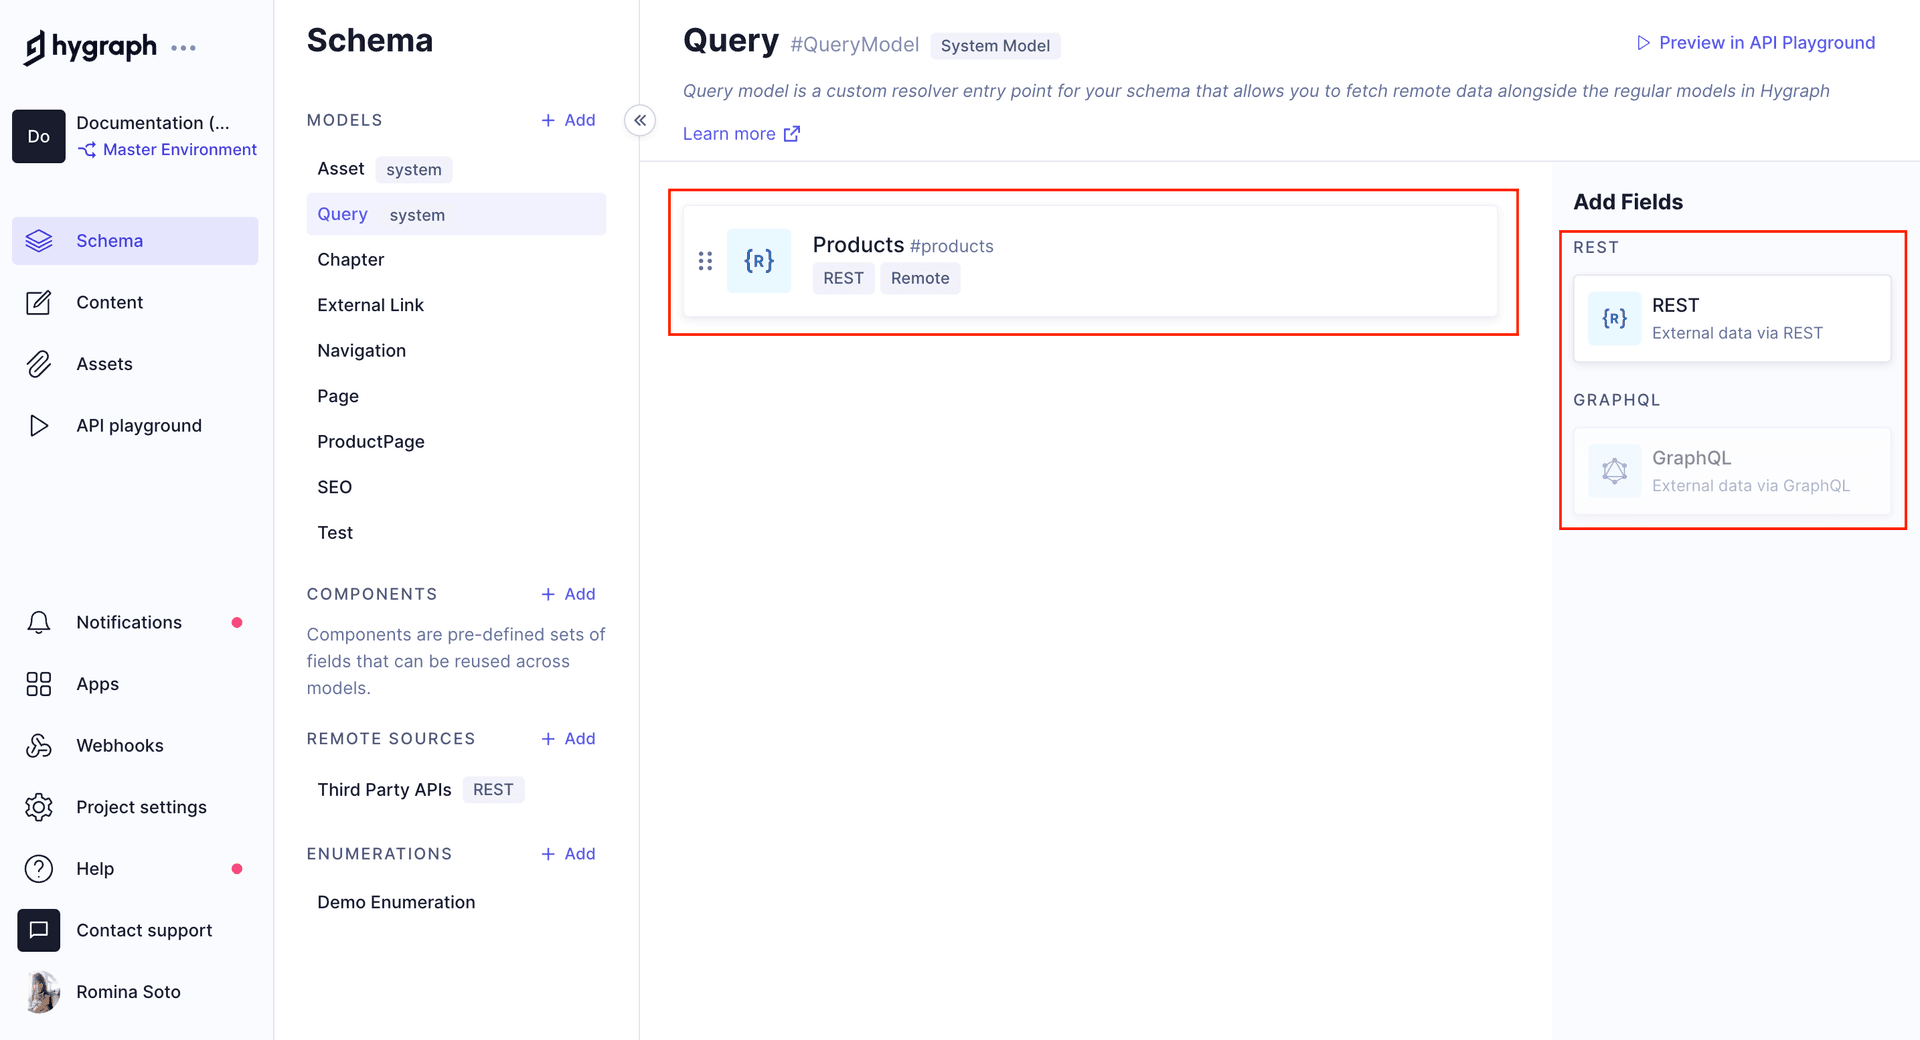Open the Demo Enumeration item

456,902
